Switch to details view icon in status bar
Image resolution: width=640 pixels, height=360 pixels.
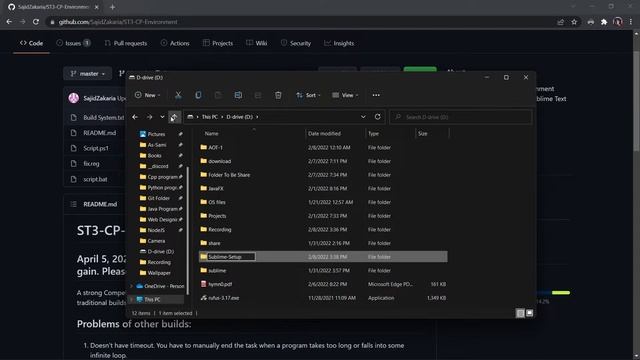[x=520, y=313]
